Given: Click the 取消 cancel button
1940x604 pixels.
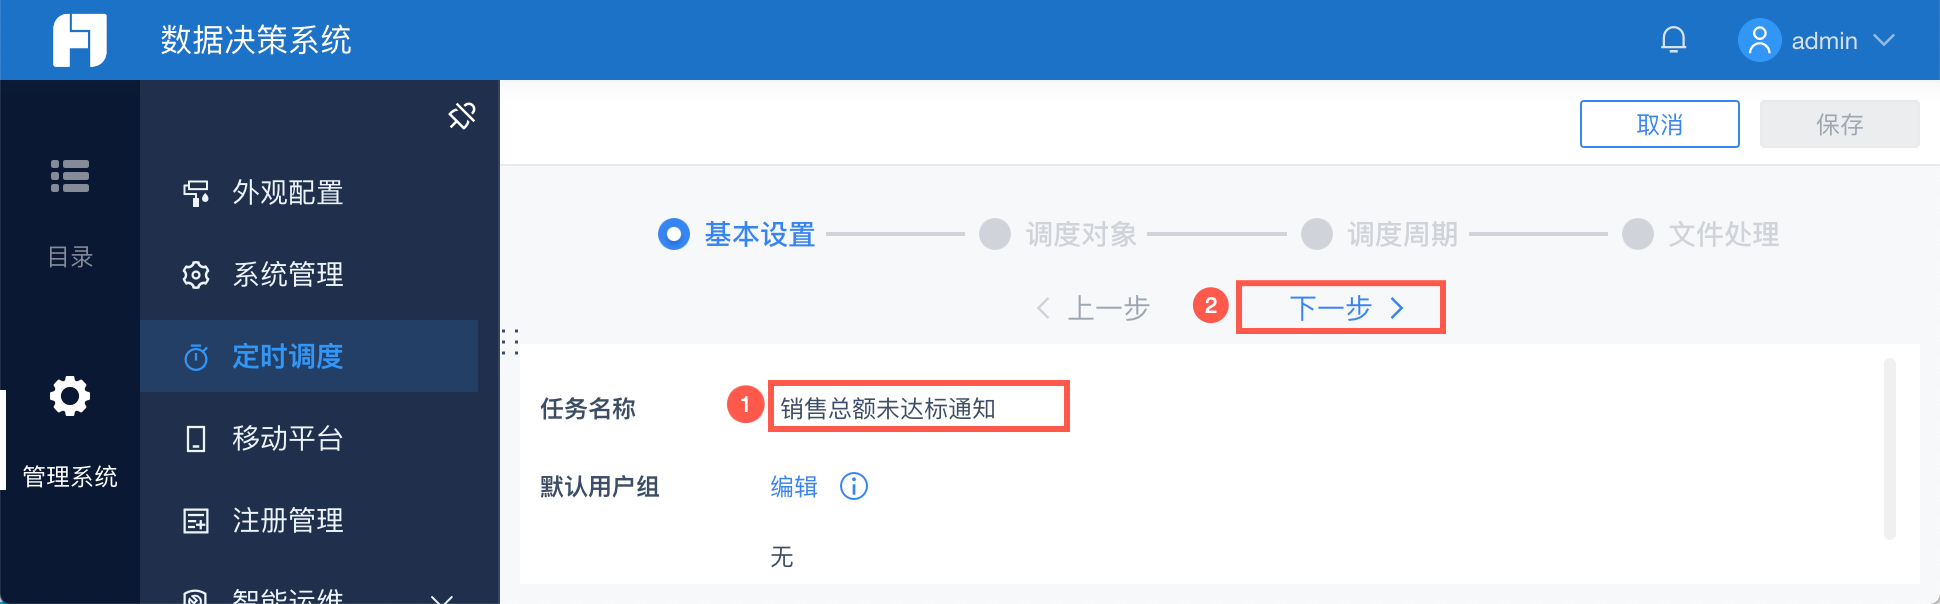Looking at the screenshot, I should click(1659, 124).
